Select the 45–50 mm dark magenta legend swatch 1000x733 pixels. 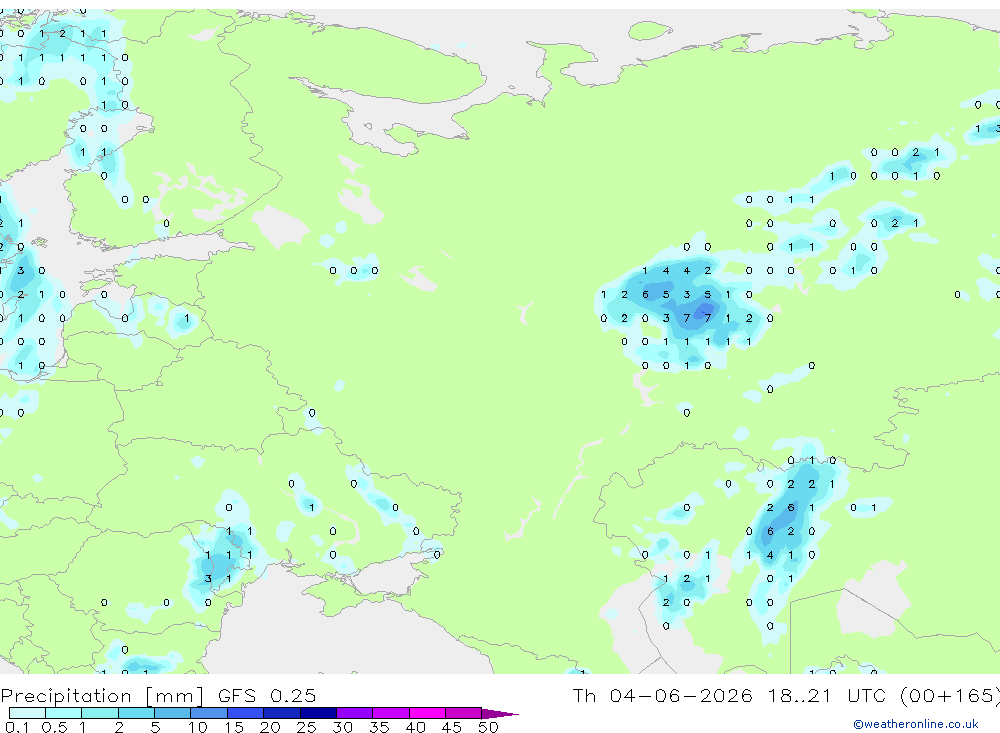coord(464,713)
